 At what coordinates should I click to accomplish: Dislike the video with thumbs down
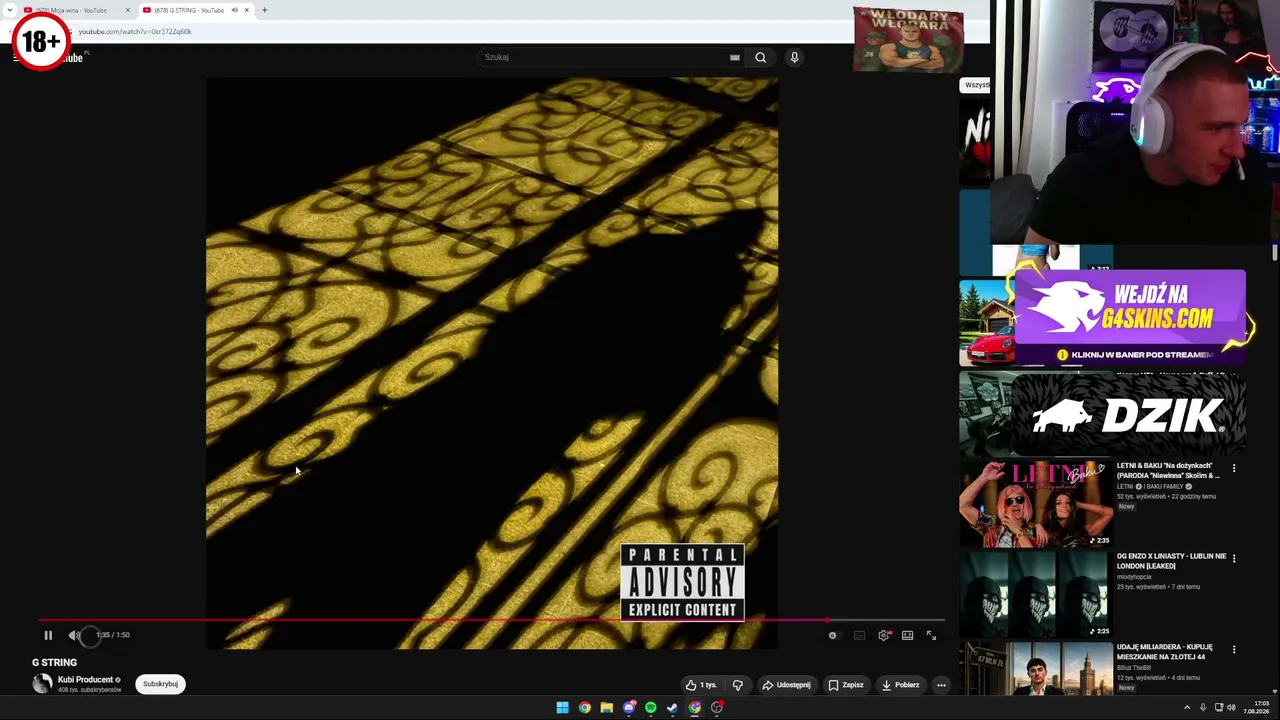738,685
